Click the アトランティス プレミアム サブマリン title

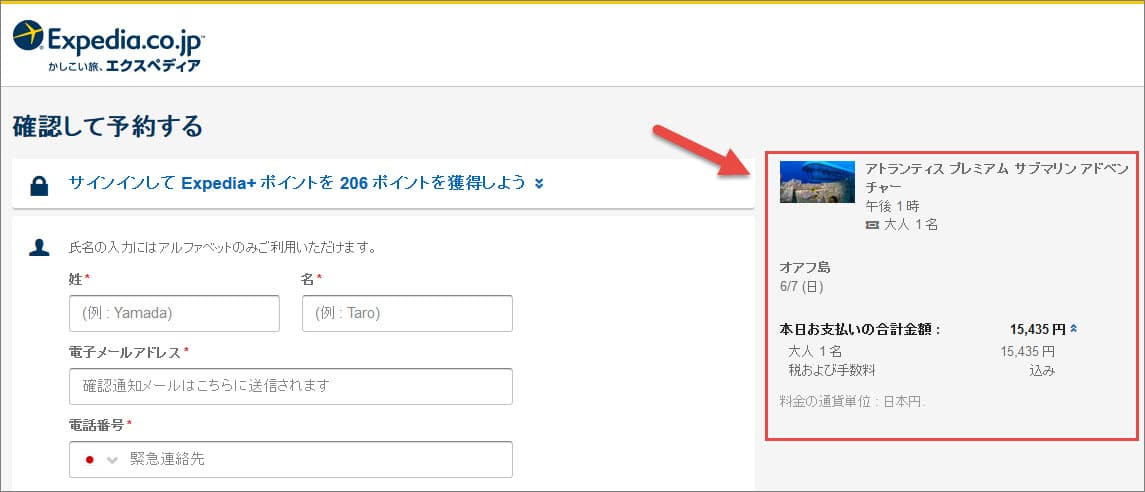coord(997,177)
